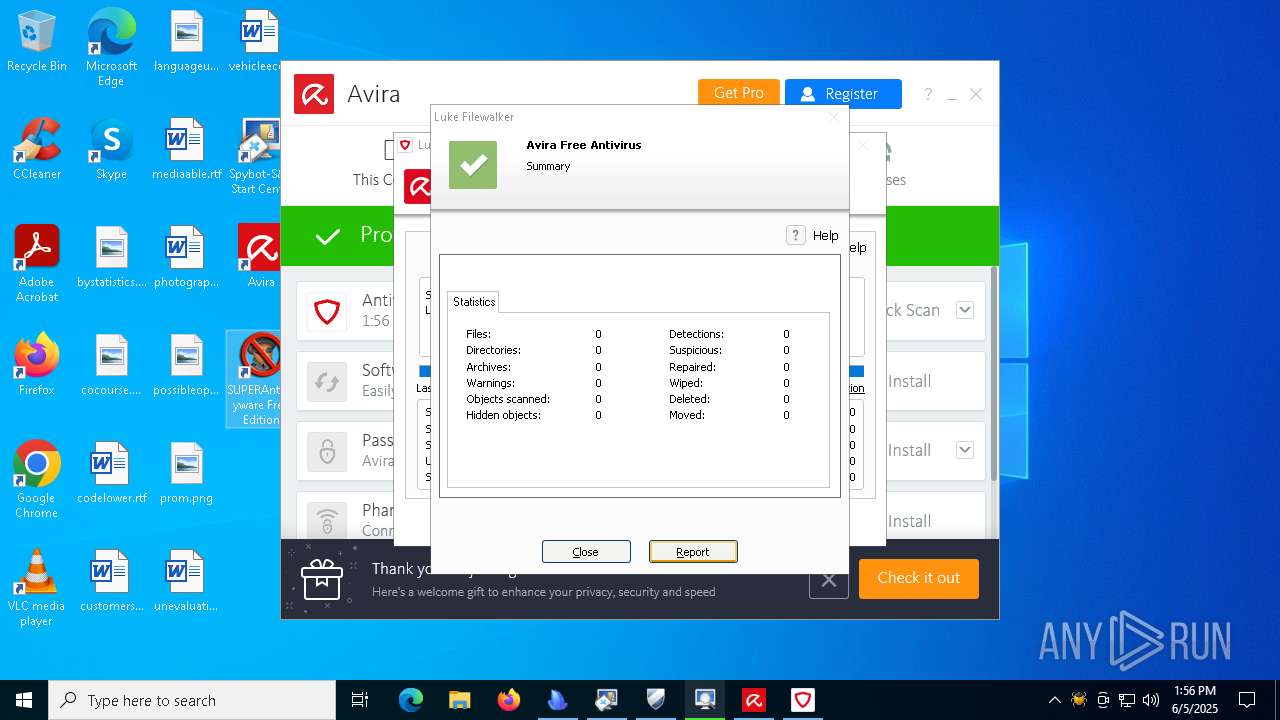Expand the Password Manager Install dropdown arrow
The width and height of the screenshot is (1280, 720).
click(x=965, y=450)
